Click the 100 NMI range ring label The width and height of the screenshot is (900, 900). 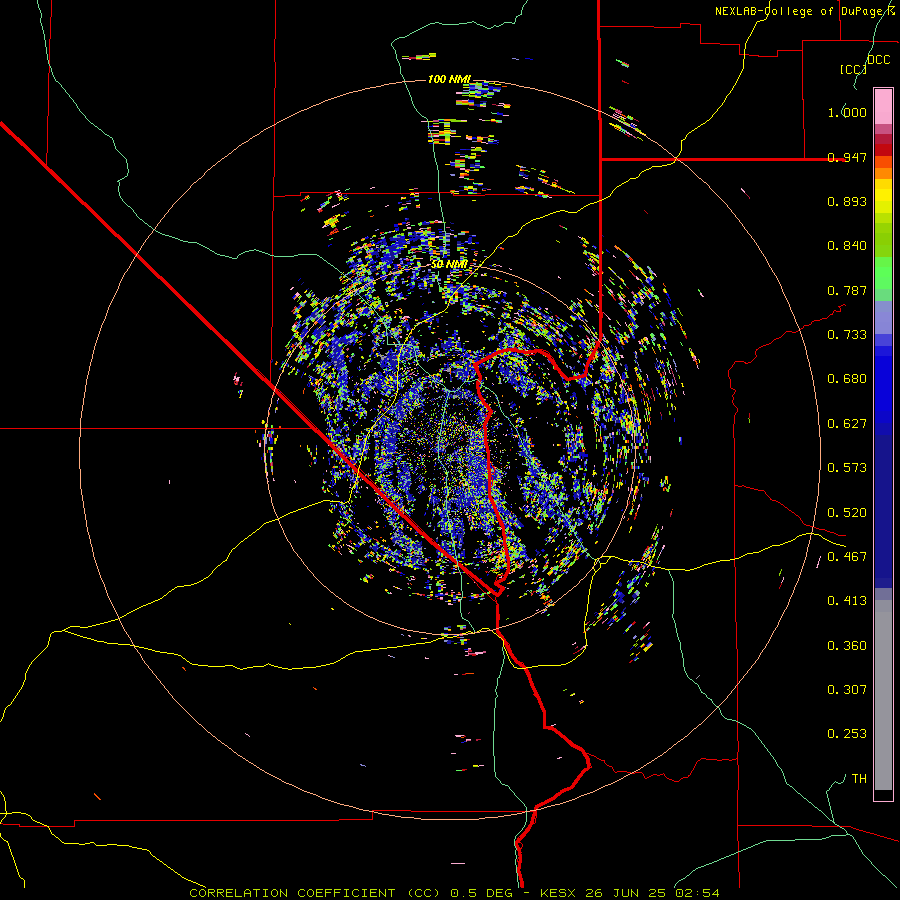coord(449,79)
